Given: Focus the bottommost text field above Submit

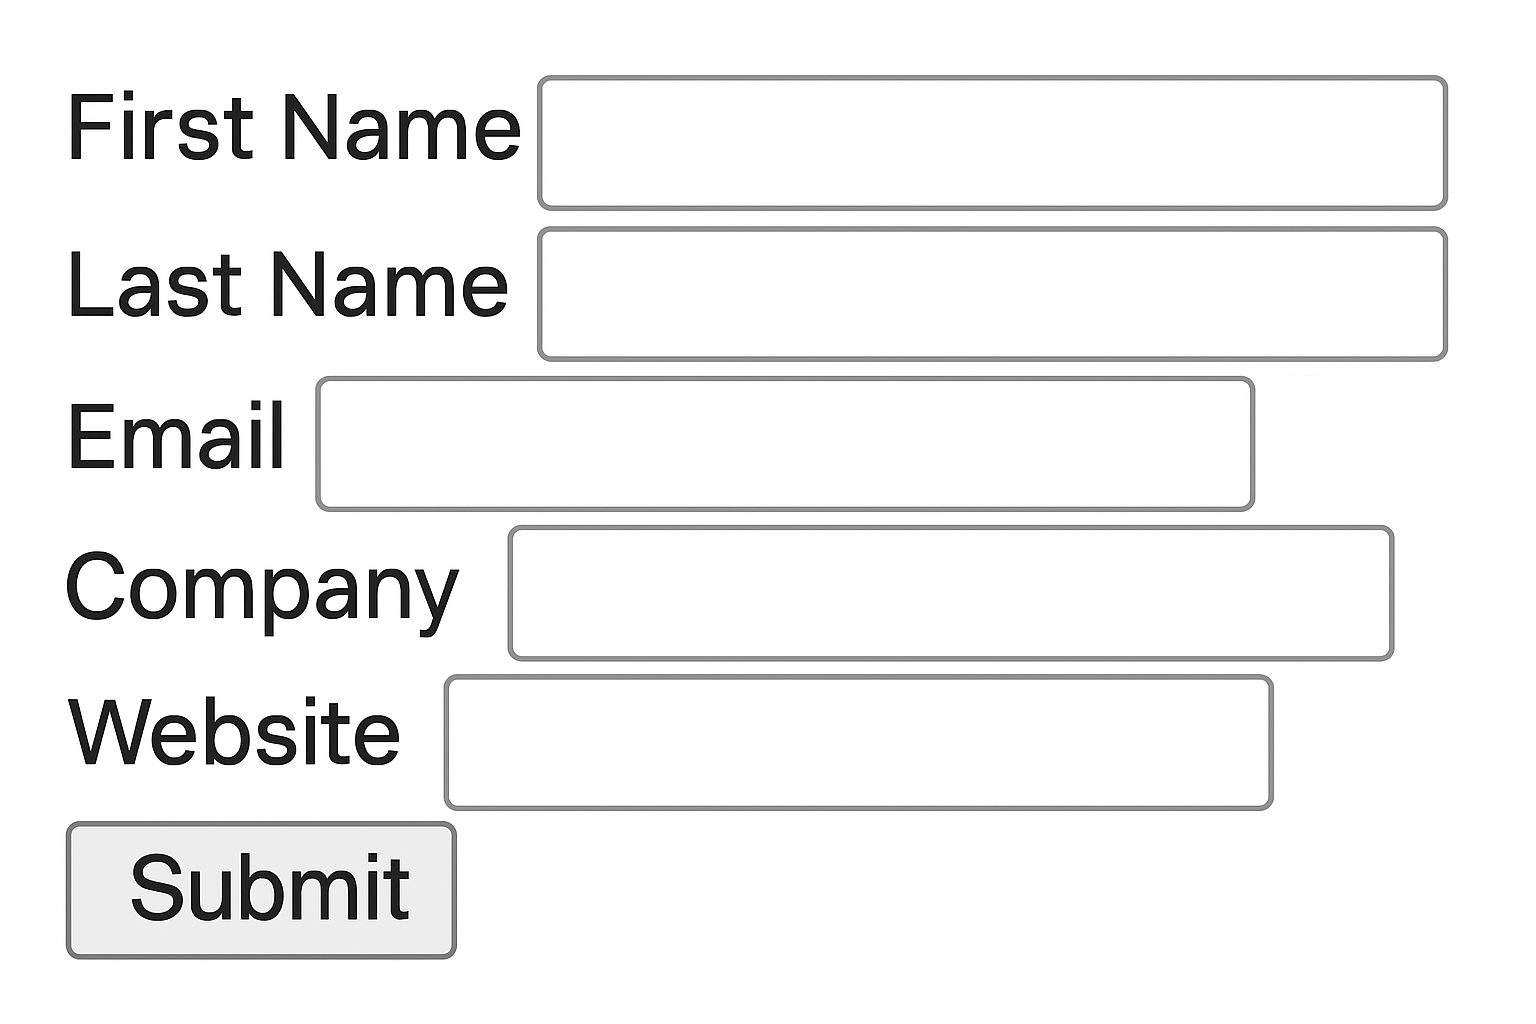Looking at the screenshot, I should coord(860,740).
